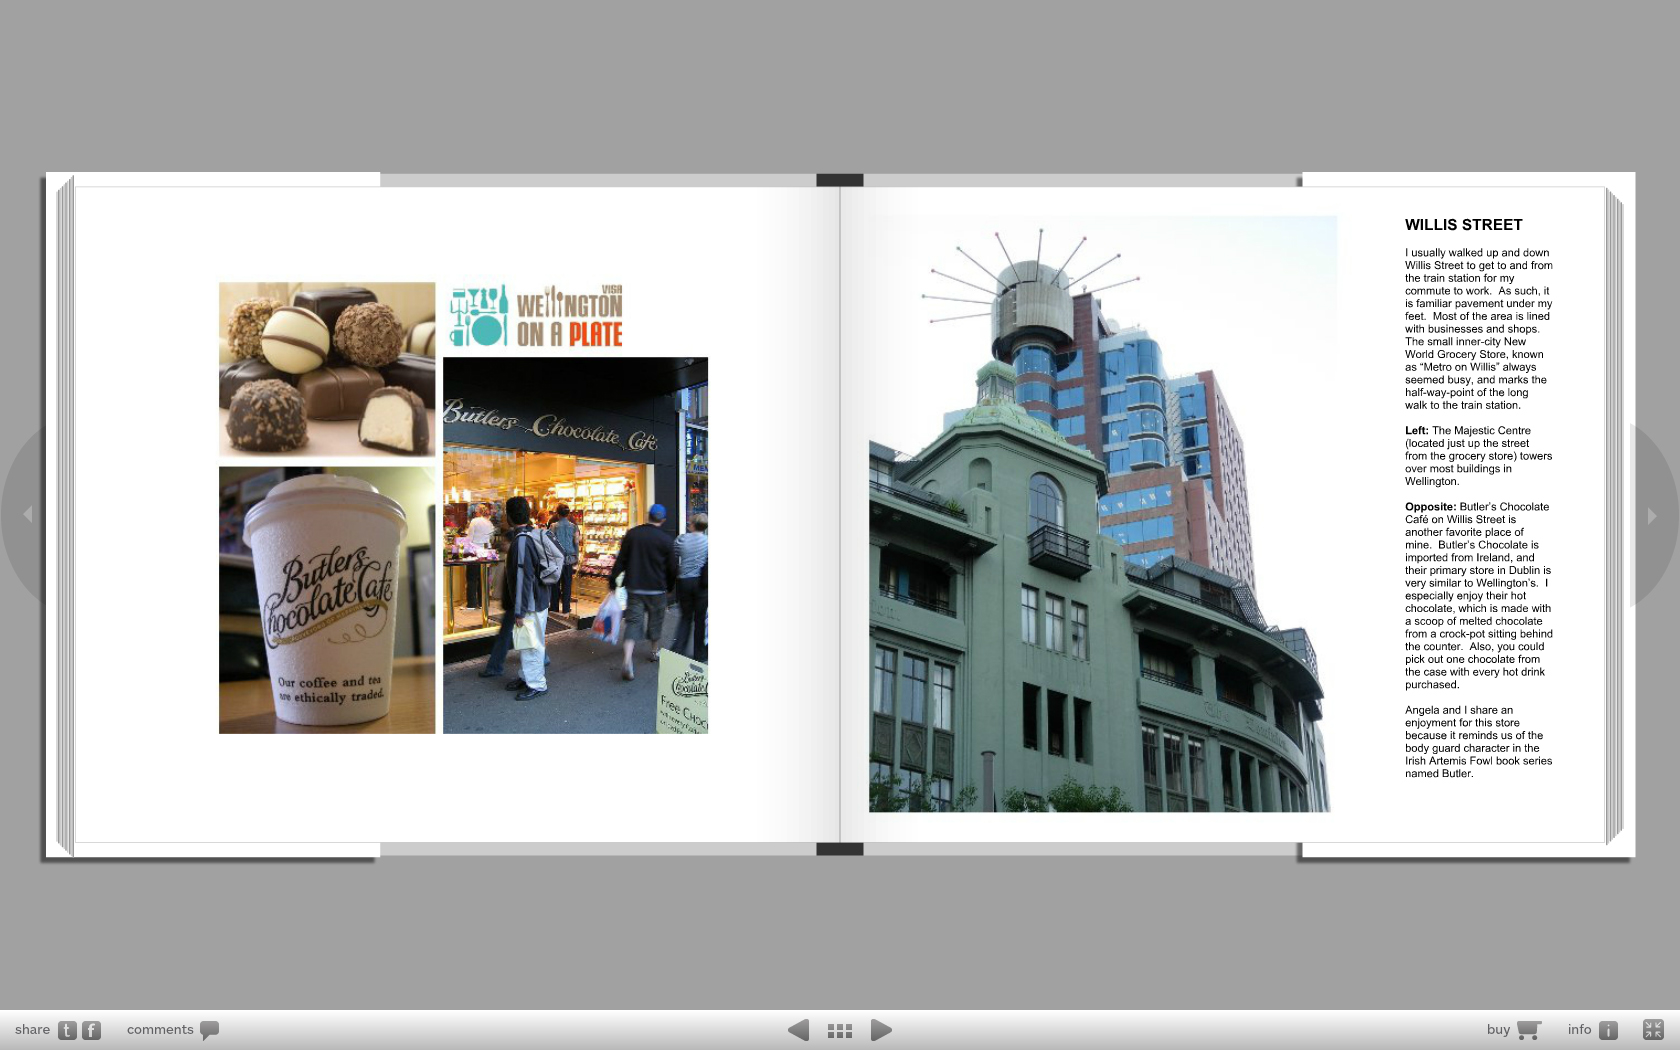Click the shopping cart icon

tap(1528, 1030)
